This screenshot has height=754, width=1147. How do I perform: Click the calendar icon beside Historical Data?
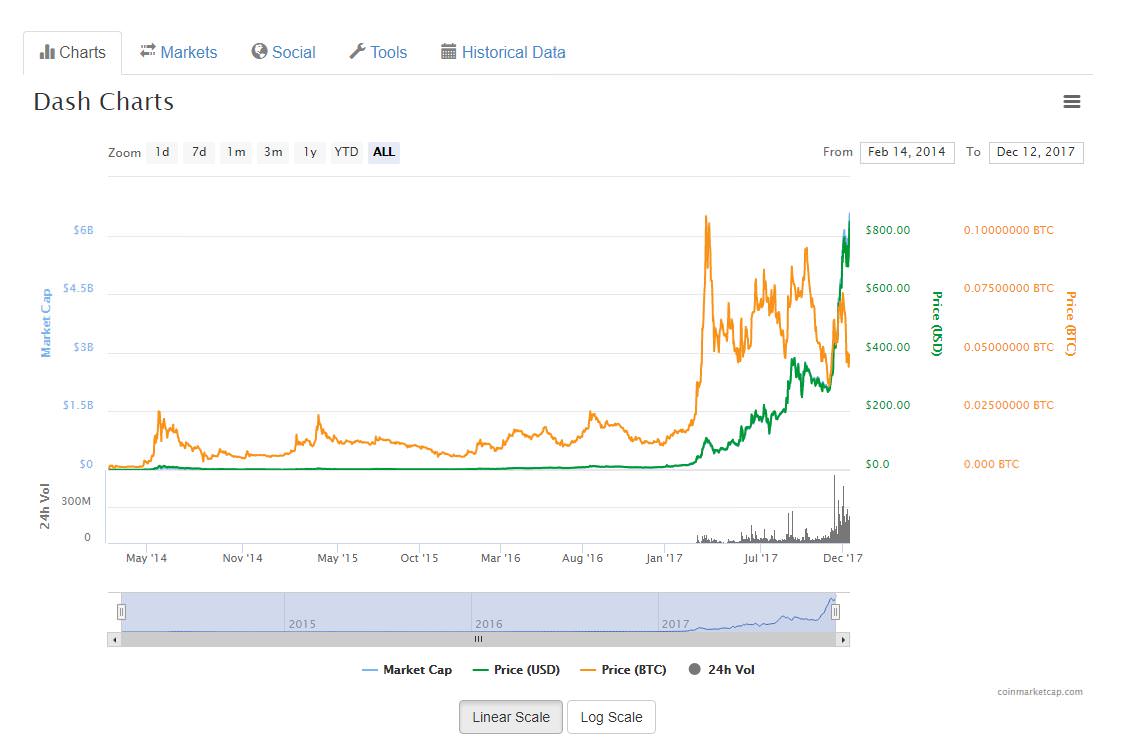pyautogui.click(x=448, y=52)
